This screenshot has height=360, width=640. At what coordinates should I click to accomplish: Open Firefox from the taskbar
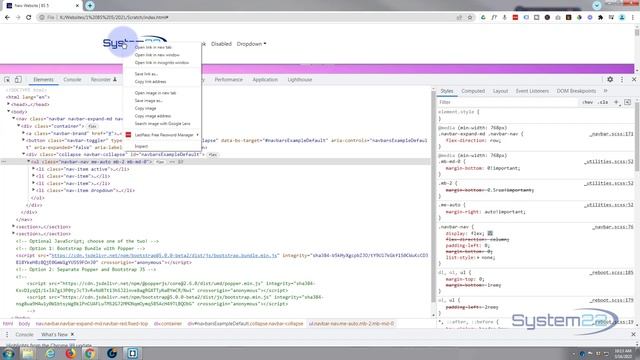click(x=71, y=353)
